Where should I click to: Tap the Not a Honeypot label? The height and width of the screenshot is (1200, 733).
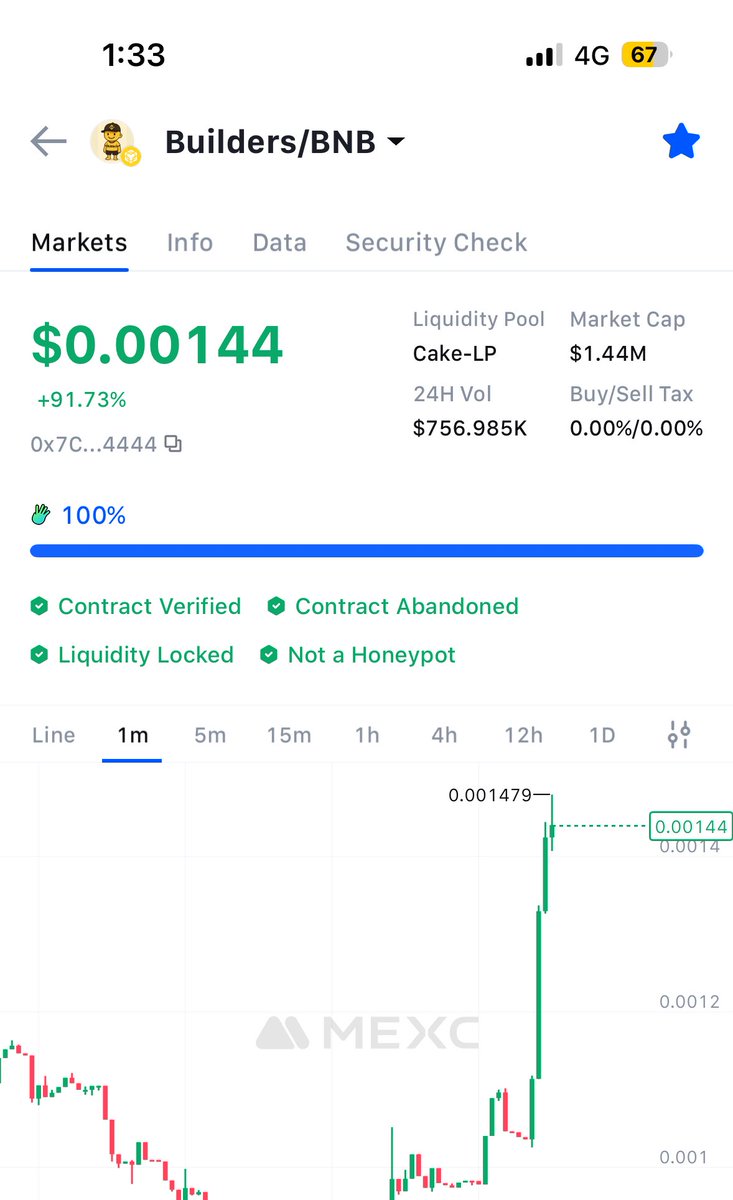point(372,655)
